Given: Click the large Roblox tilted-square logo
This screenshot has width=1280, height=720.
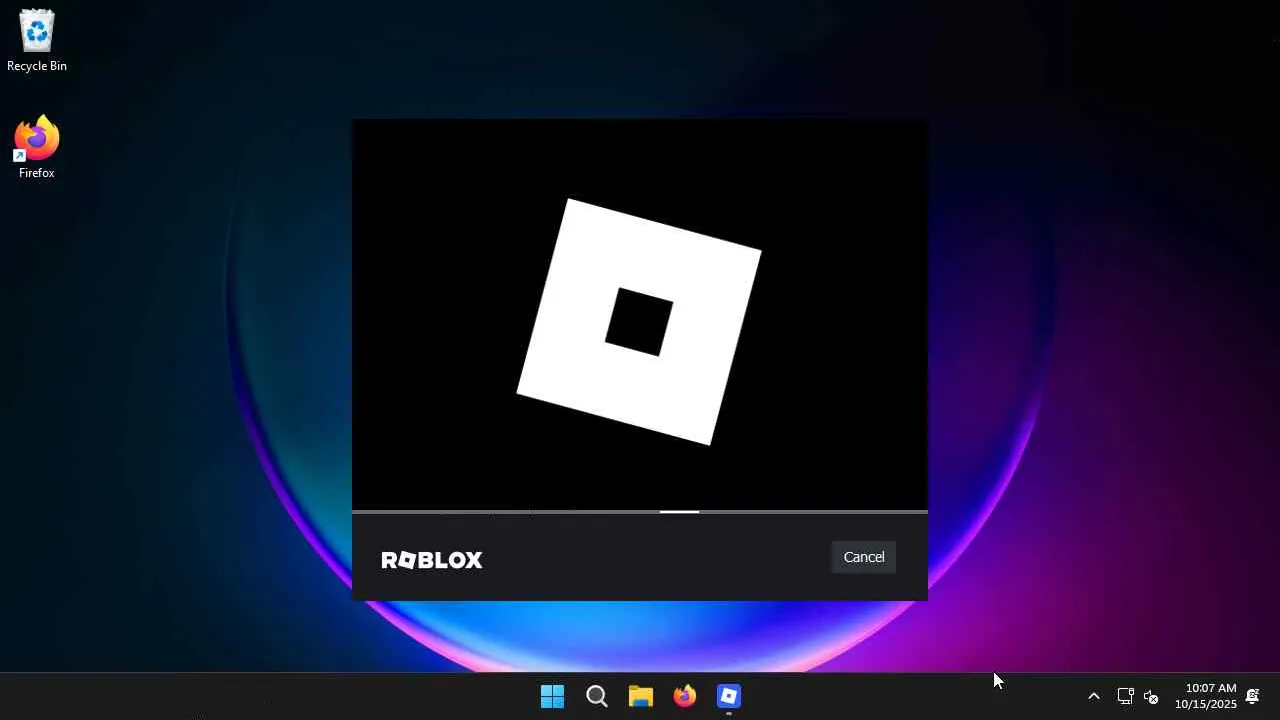Looking at the screenshot, I should coord(639,322).
